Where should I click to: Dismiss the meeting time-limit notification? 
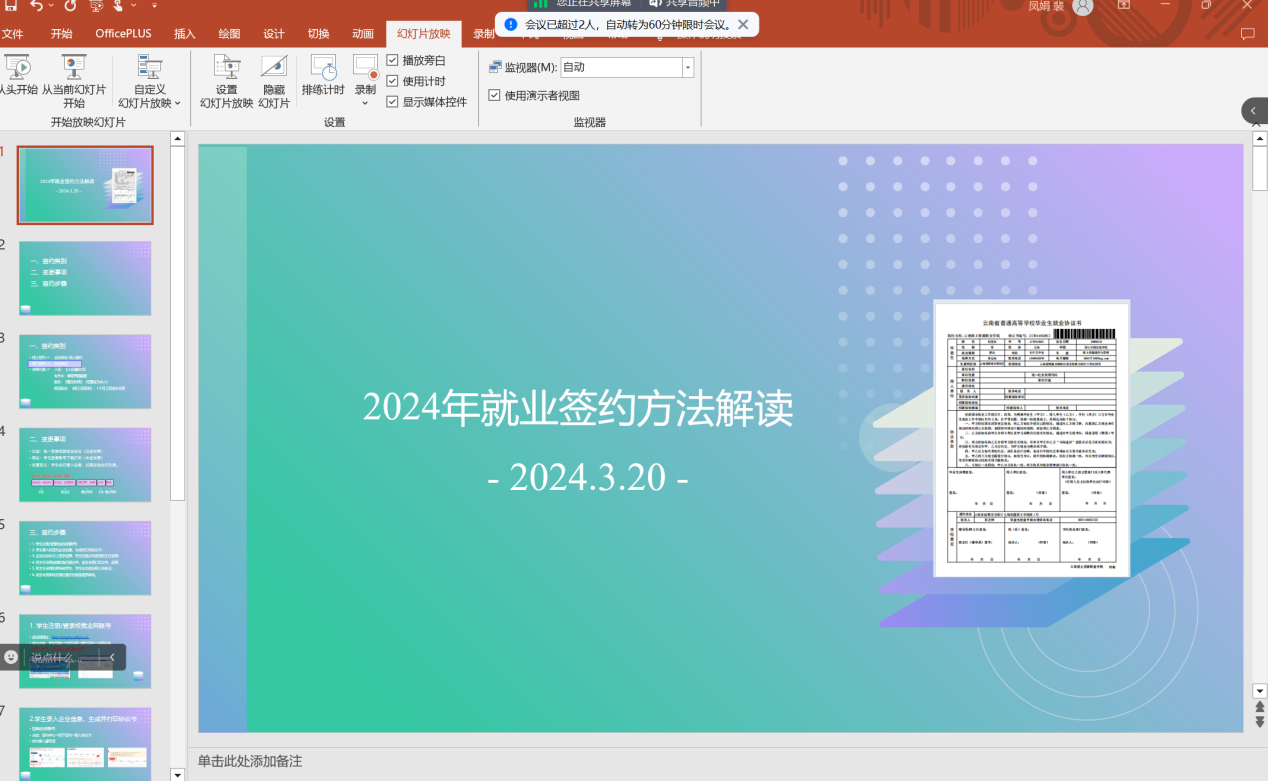tap(743, 24)
